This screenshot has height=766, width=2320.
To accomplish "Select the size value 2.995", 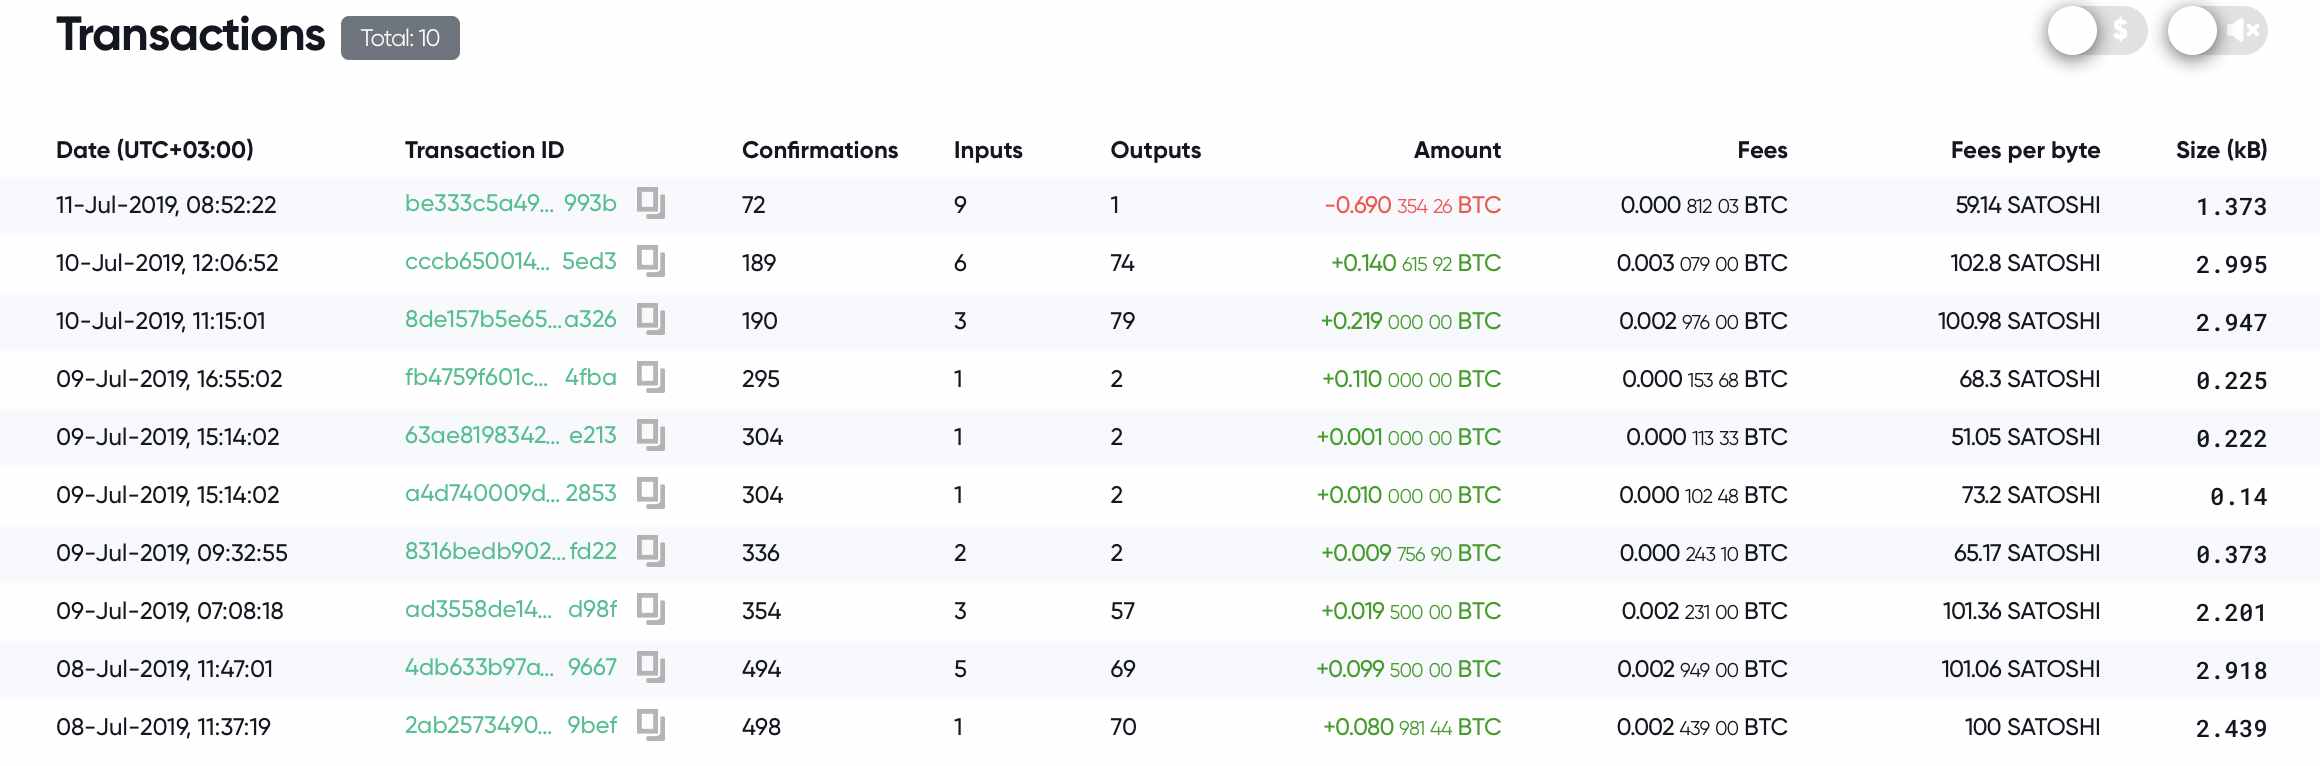I will pyautogui.click(x=2231, y=265).
